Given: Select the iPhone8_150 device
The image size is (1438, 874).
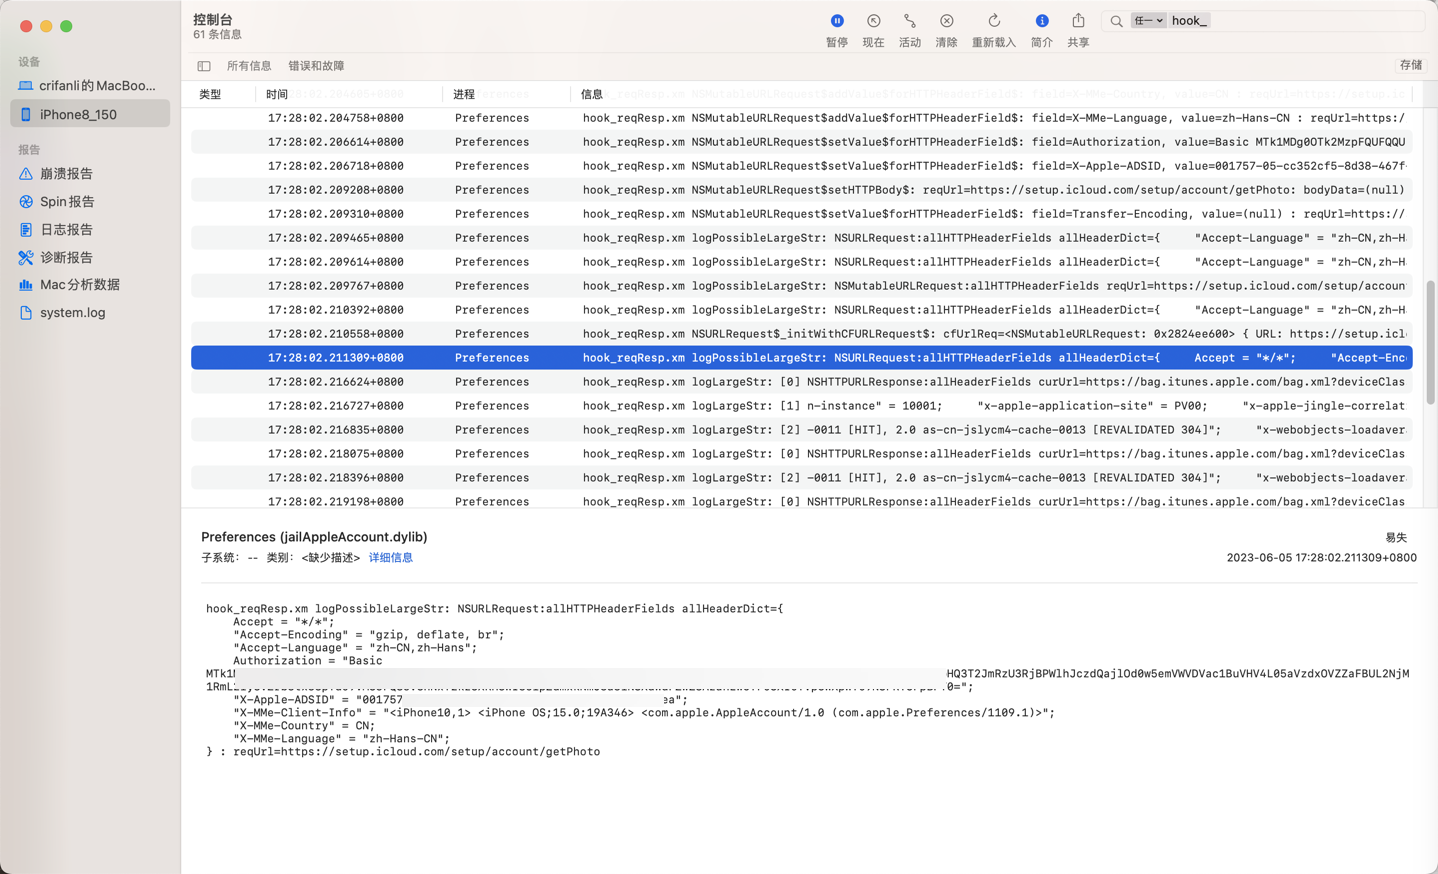Looking at the screenshot, I should point(90,114).
